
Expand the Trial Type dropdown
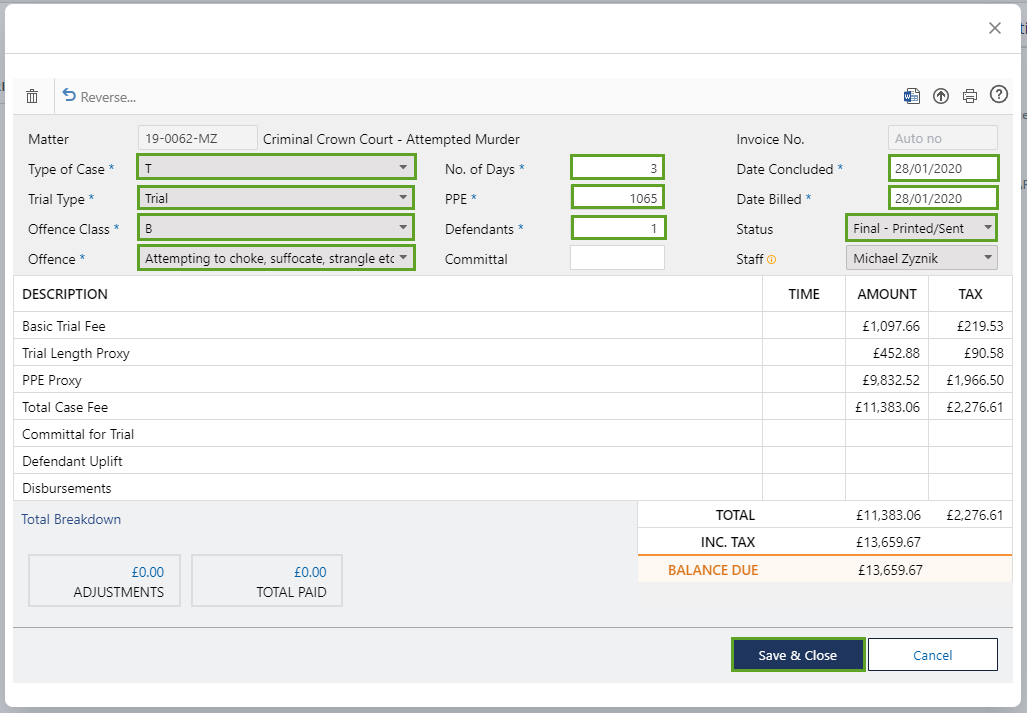coord(276,198)
